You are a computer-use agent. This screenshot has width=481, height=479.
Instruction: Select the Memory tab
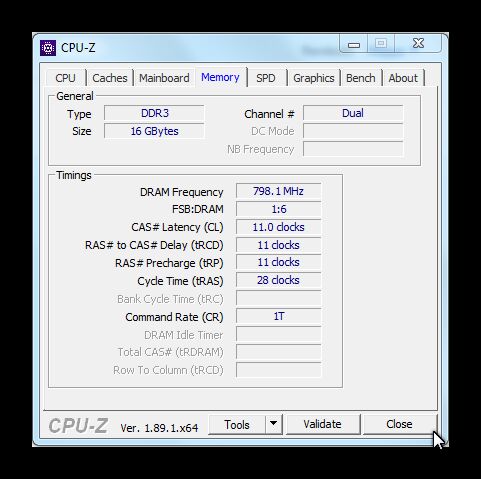[x=220, y=77]
